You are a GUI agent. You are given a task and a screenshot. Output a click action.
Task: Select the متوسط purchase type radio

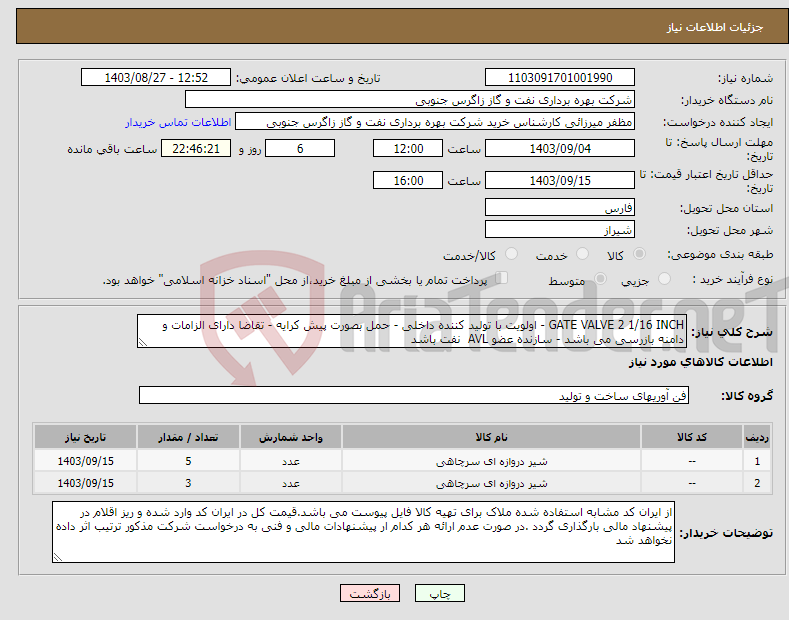[x=600, y=279]
